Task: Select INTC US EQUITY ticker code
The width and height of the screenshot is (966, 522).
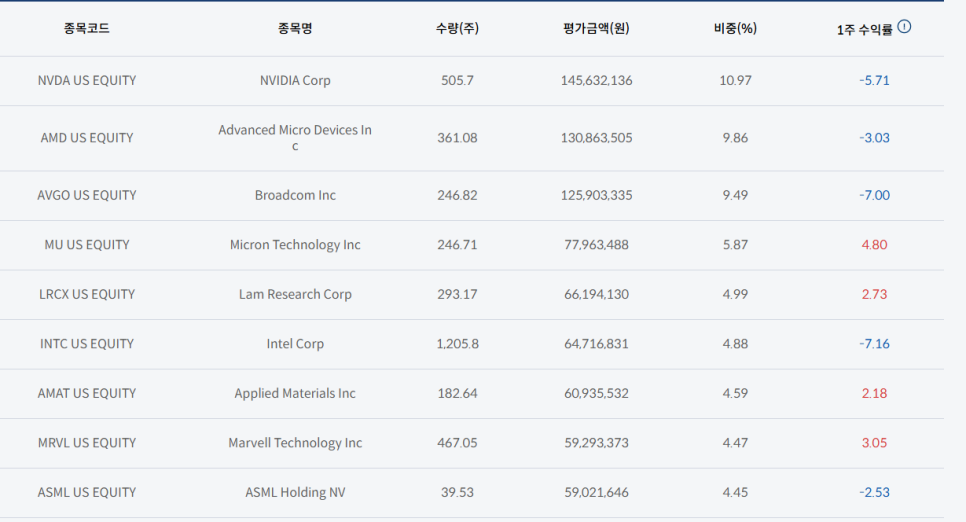Action: [86, 344]
